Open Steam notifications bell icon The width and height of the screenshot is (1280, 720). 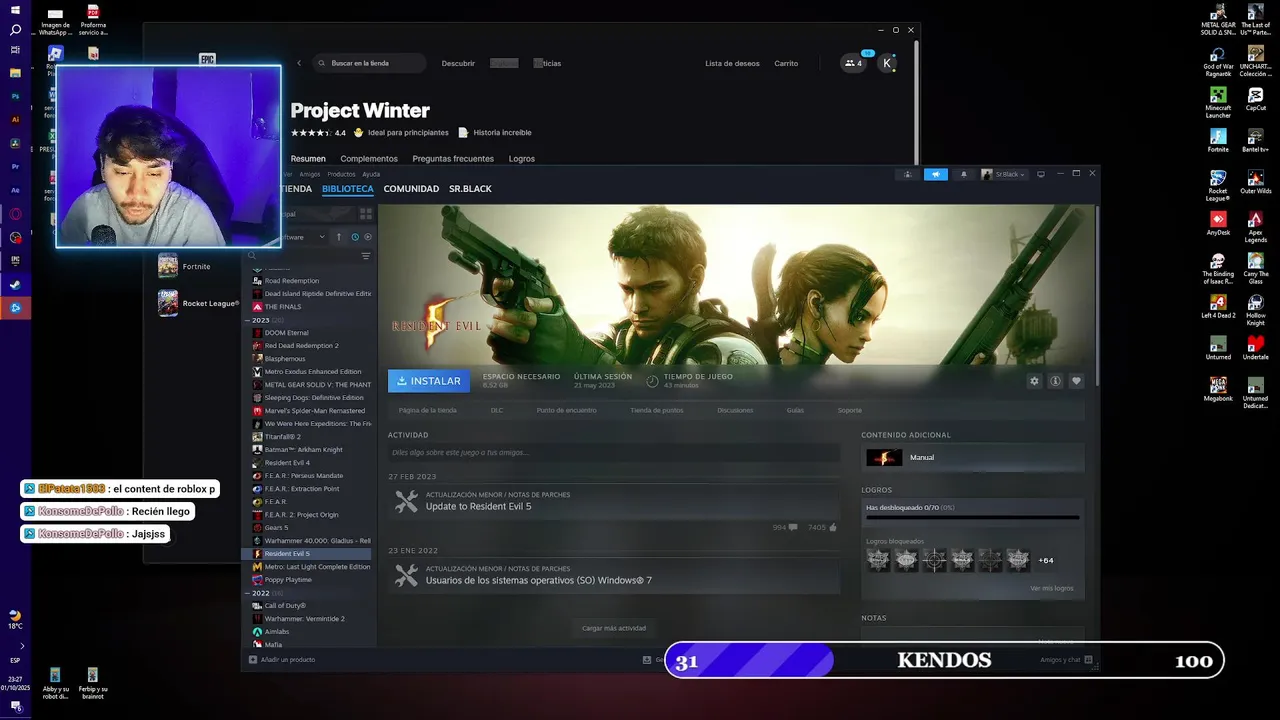click(x=964, y=174)
